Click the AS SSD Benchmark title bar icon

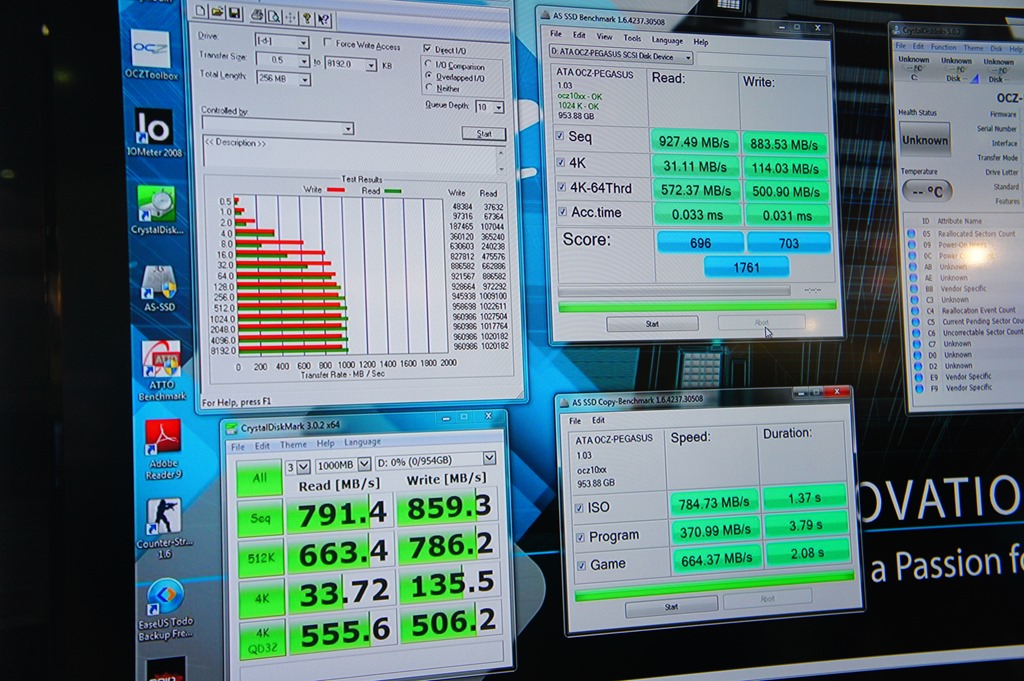(545, 15)
